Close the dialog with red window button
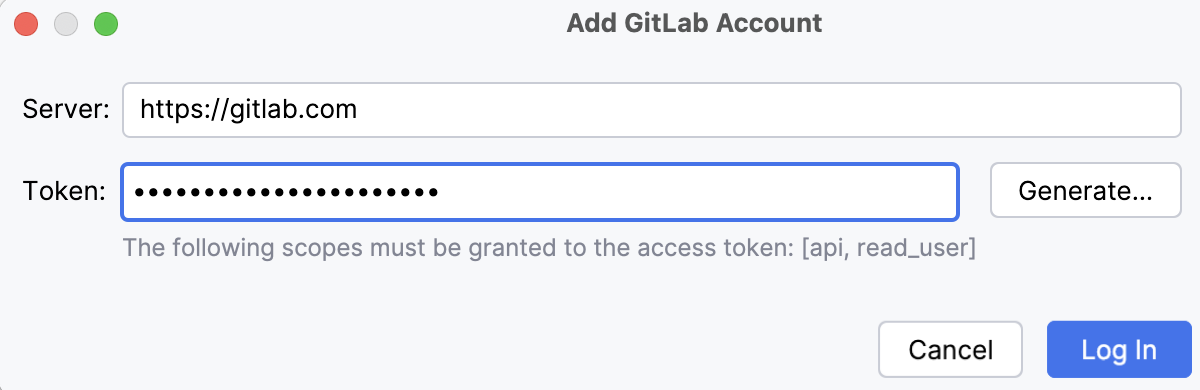This screenshot has height=390, width=1200. [27, 24]
